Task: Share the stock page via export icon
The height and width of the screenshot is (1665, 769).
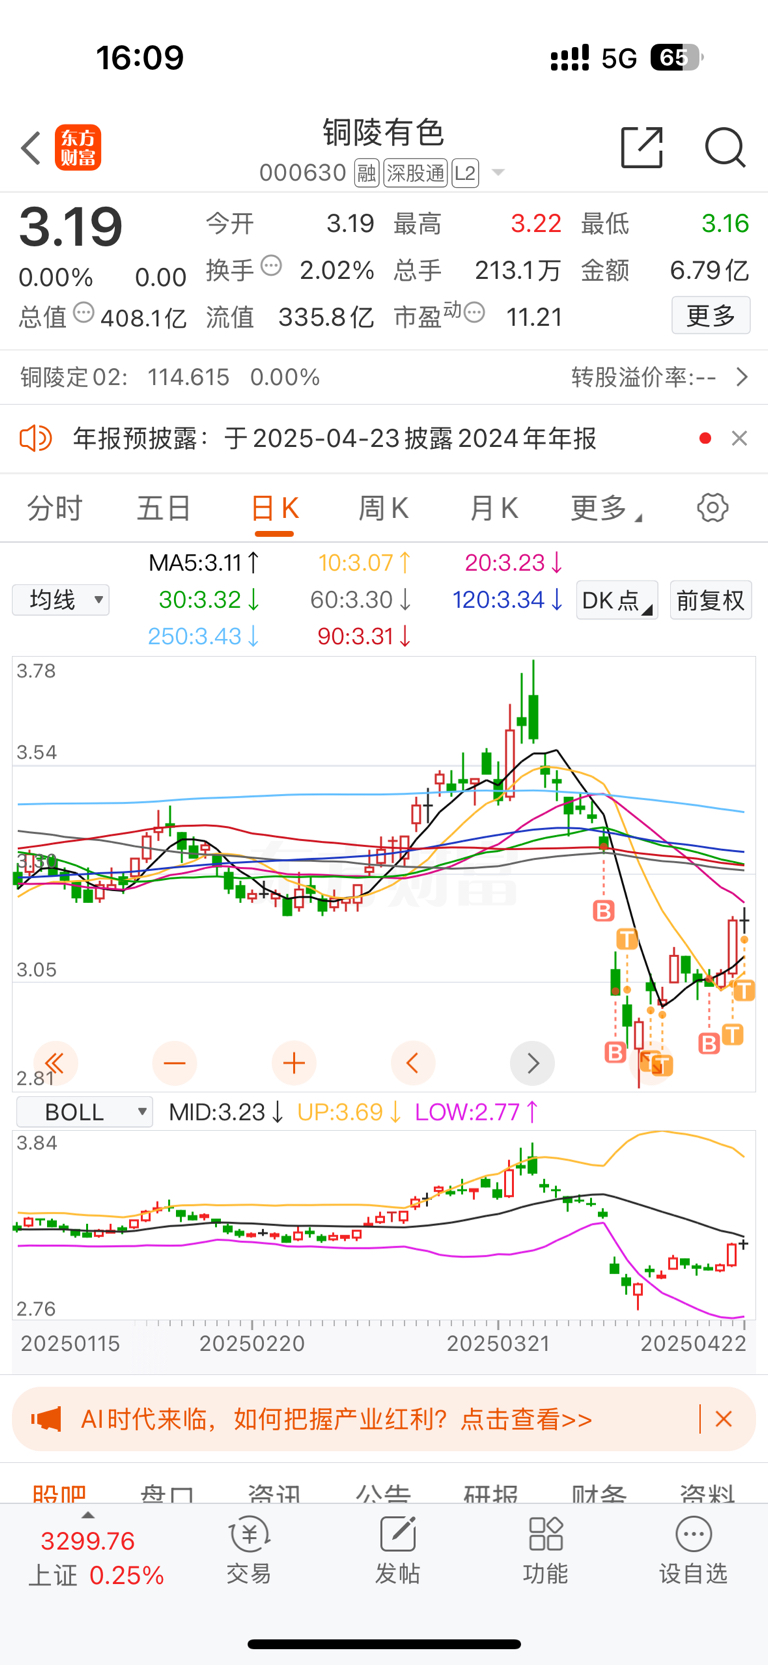Action: (x=642, y=148)
